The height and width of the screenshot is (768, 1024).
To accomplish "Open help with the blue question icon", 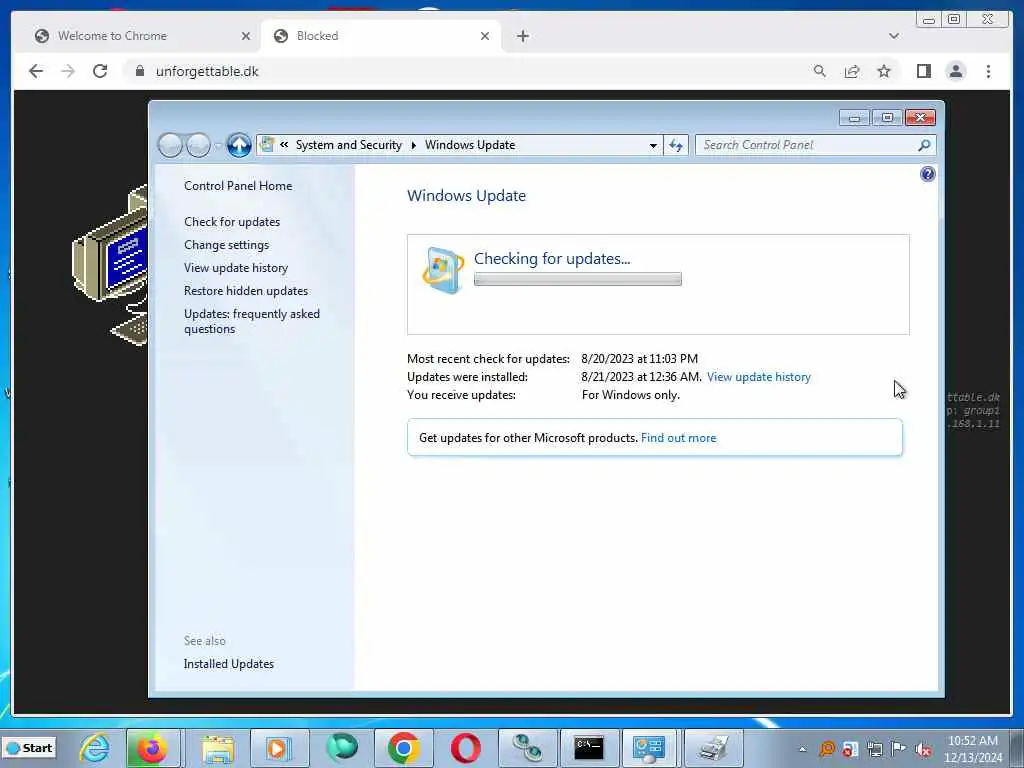I will tap(927, 174).
